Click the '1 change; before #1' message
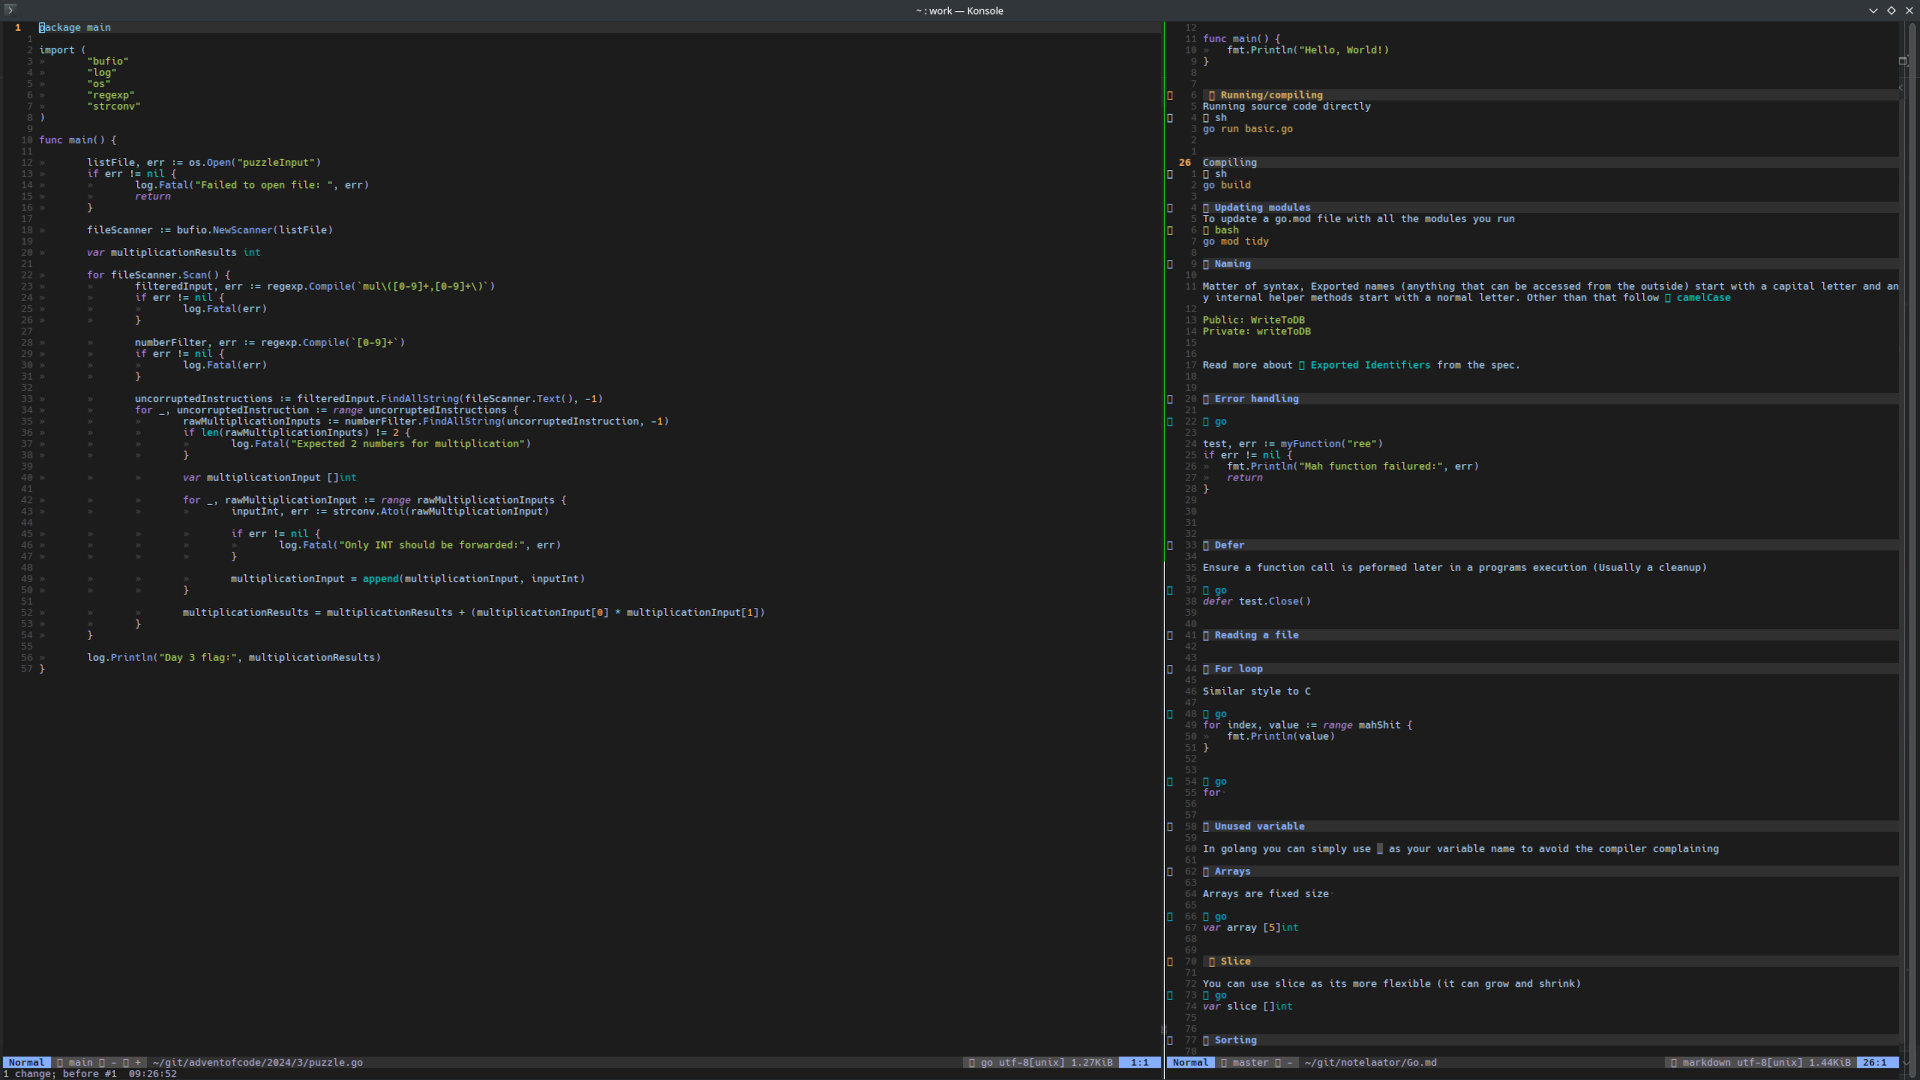Image resolution: width=1920 pixels, height=1080 pixels. click(60, 1074)
